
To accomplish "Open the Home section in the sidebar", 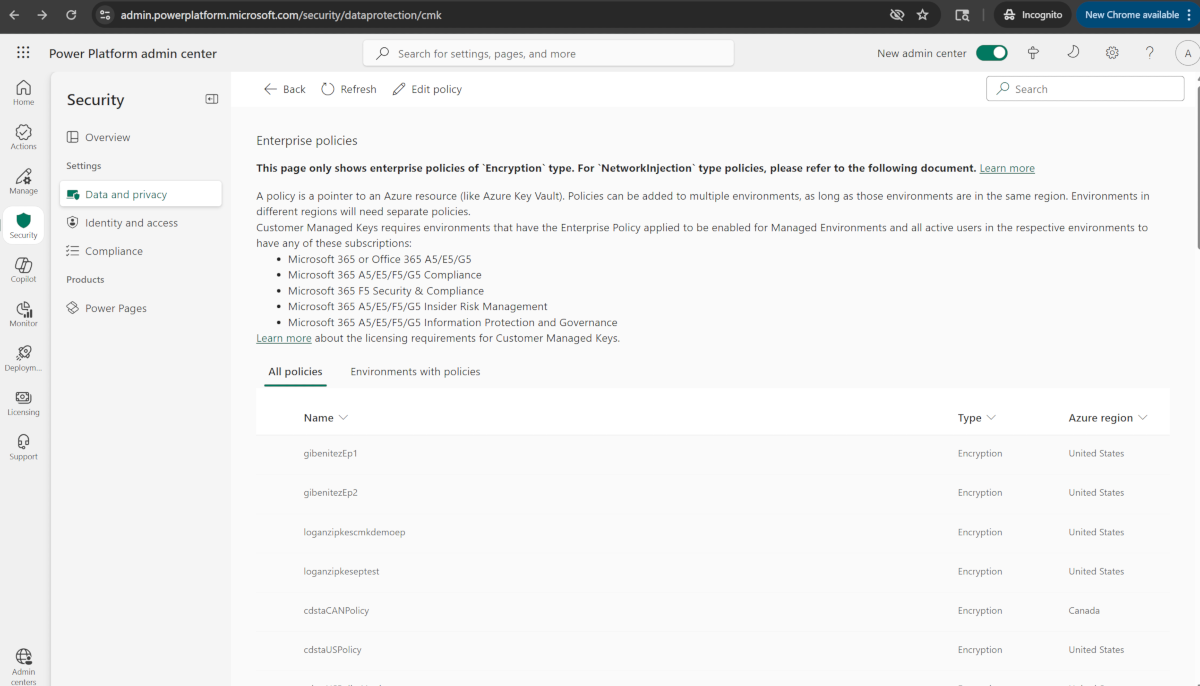I will [x=22, y=92].
